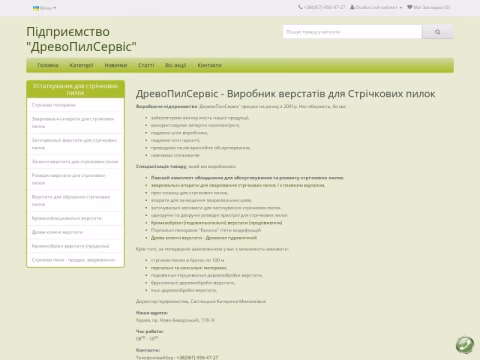This screenshot has width=480, height=360.
Task: Click the address line Харків, пр. Ново-Баварський
Action: tap(176, 320)
